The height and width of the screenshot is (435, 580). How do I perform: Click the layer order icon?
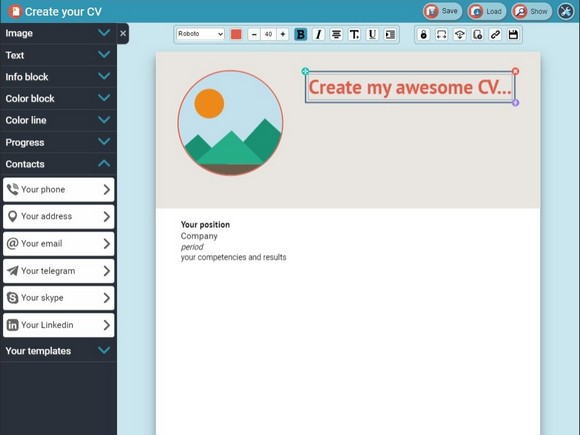pyautogui.click(x=459, y=34)
